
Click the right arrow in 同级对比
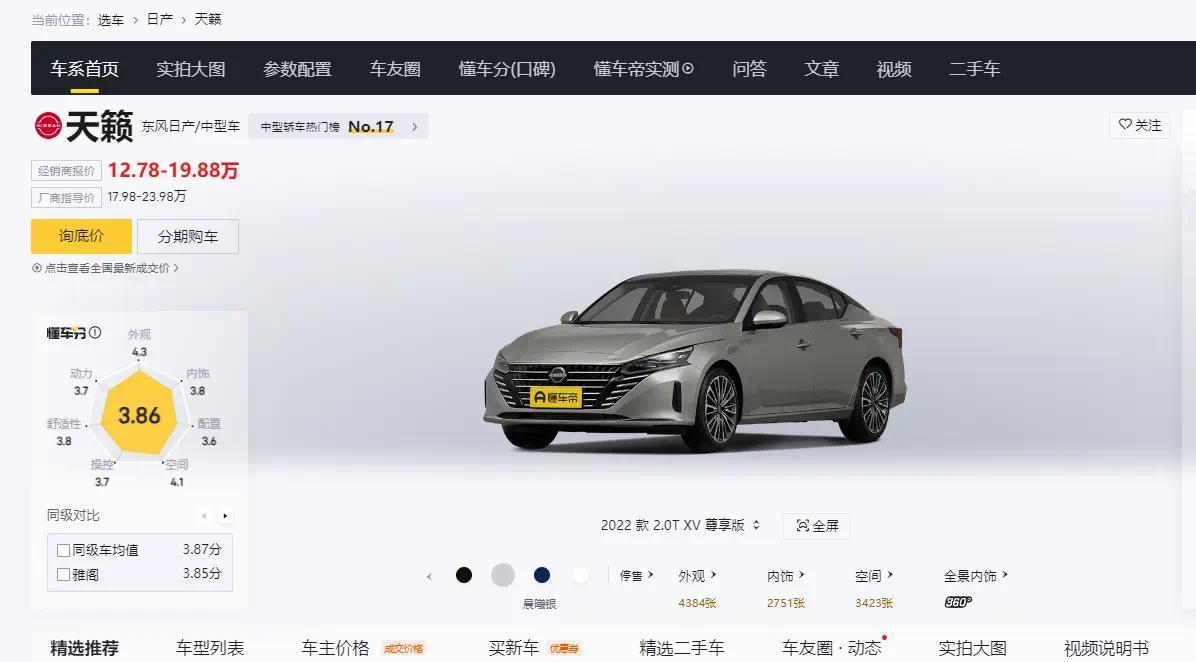coord(225,516)
